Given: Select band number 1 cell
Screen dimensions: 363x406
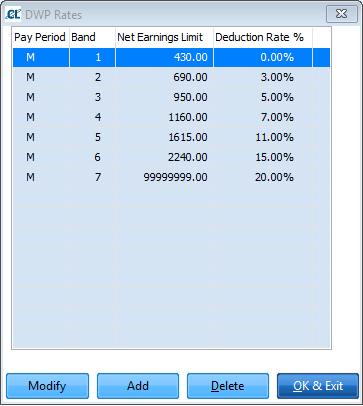Looking at the screenshot, I should coord(92,57).
